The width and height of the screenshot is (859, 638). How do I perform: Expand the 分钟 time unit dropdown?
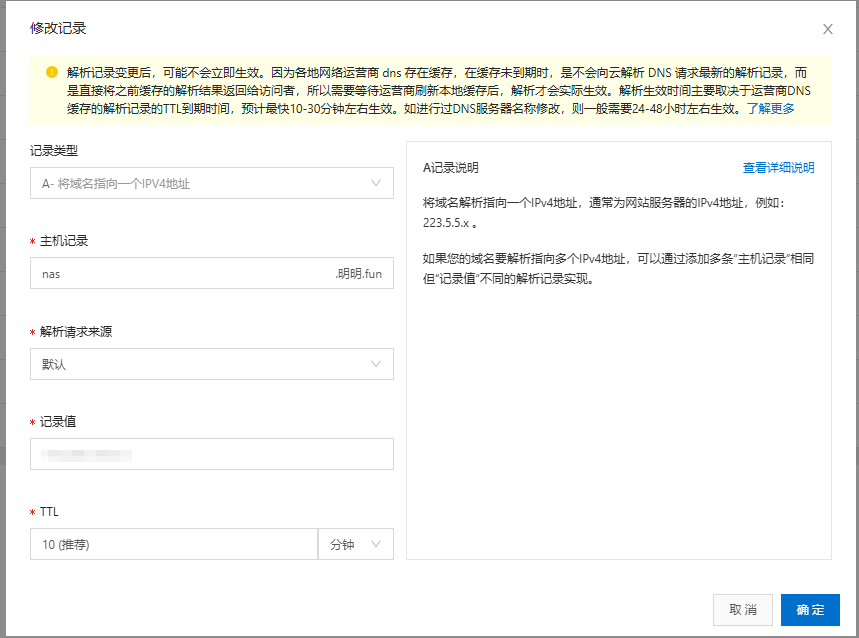tap(356, 544)
